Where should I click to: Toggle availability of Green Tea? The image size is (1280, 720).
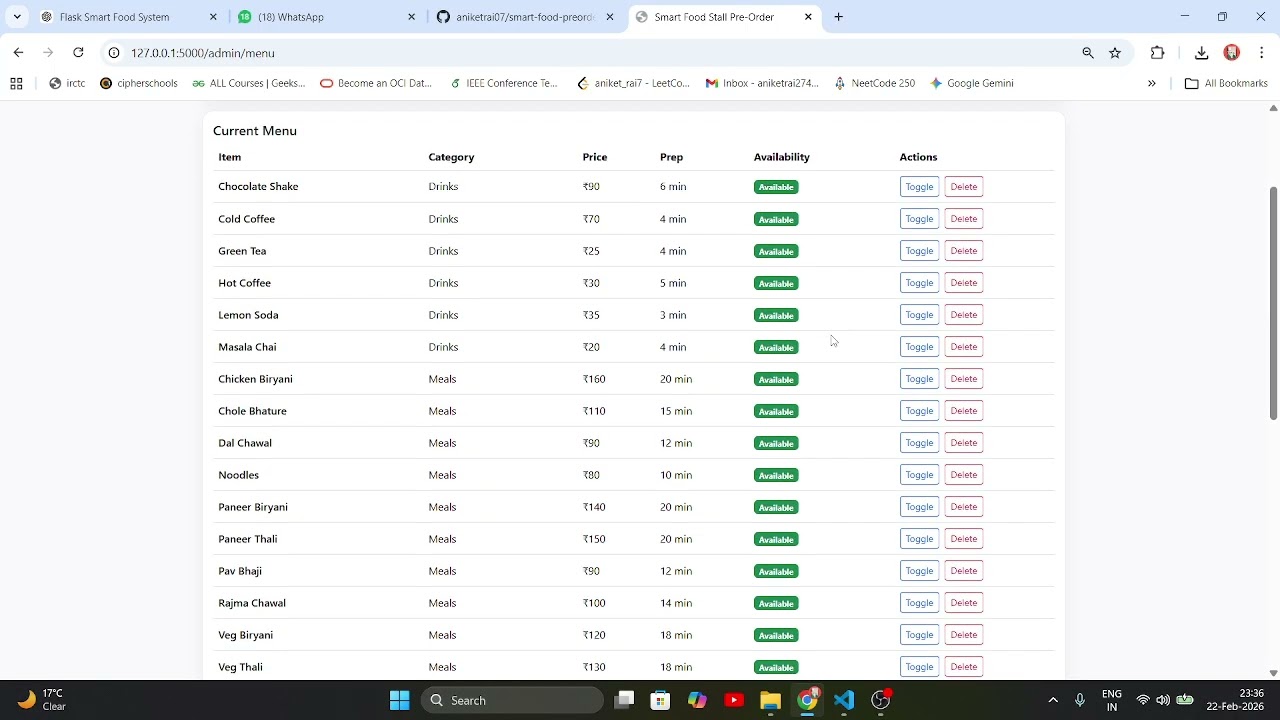tap(919, 251)
